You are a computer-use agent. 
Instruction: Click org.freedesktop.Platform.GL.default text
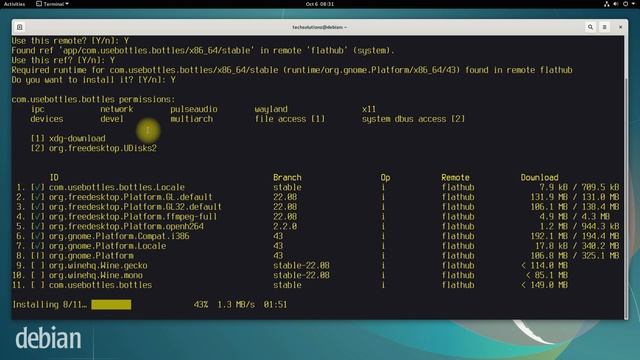(x=131, y=197)
